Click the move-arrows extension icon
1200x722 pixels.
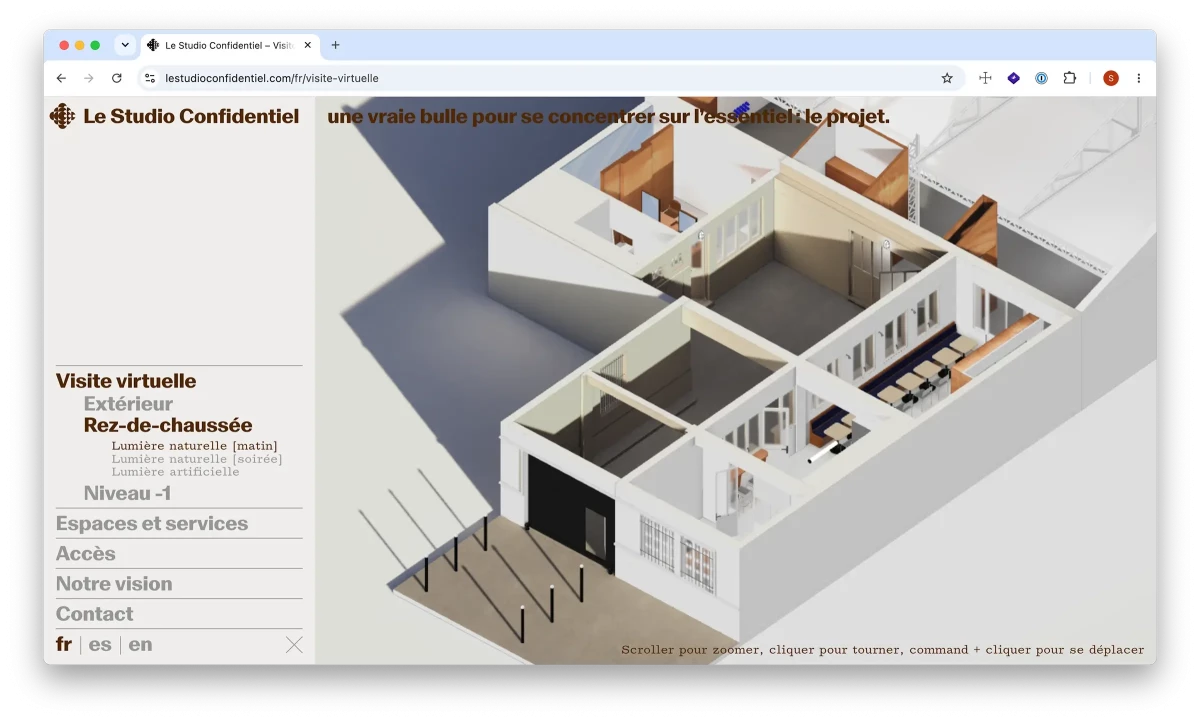tap(985, 78)
